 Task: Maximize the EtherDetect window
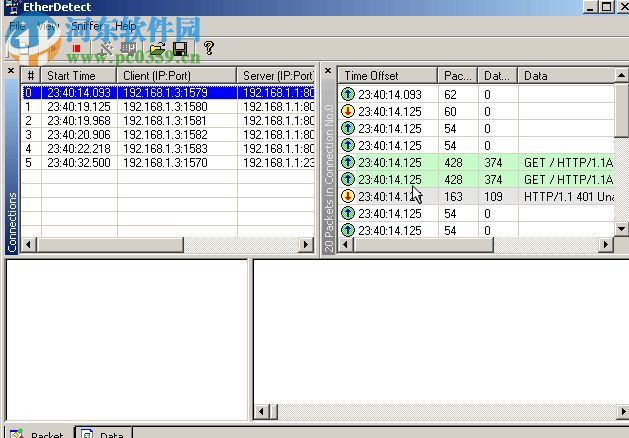(607, 7)
